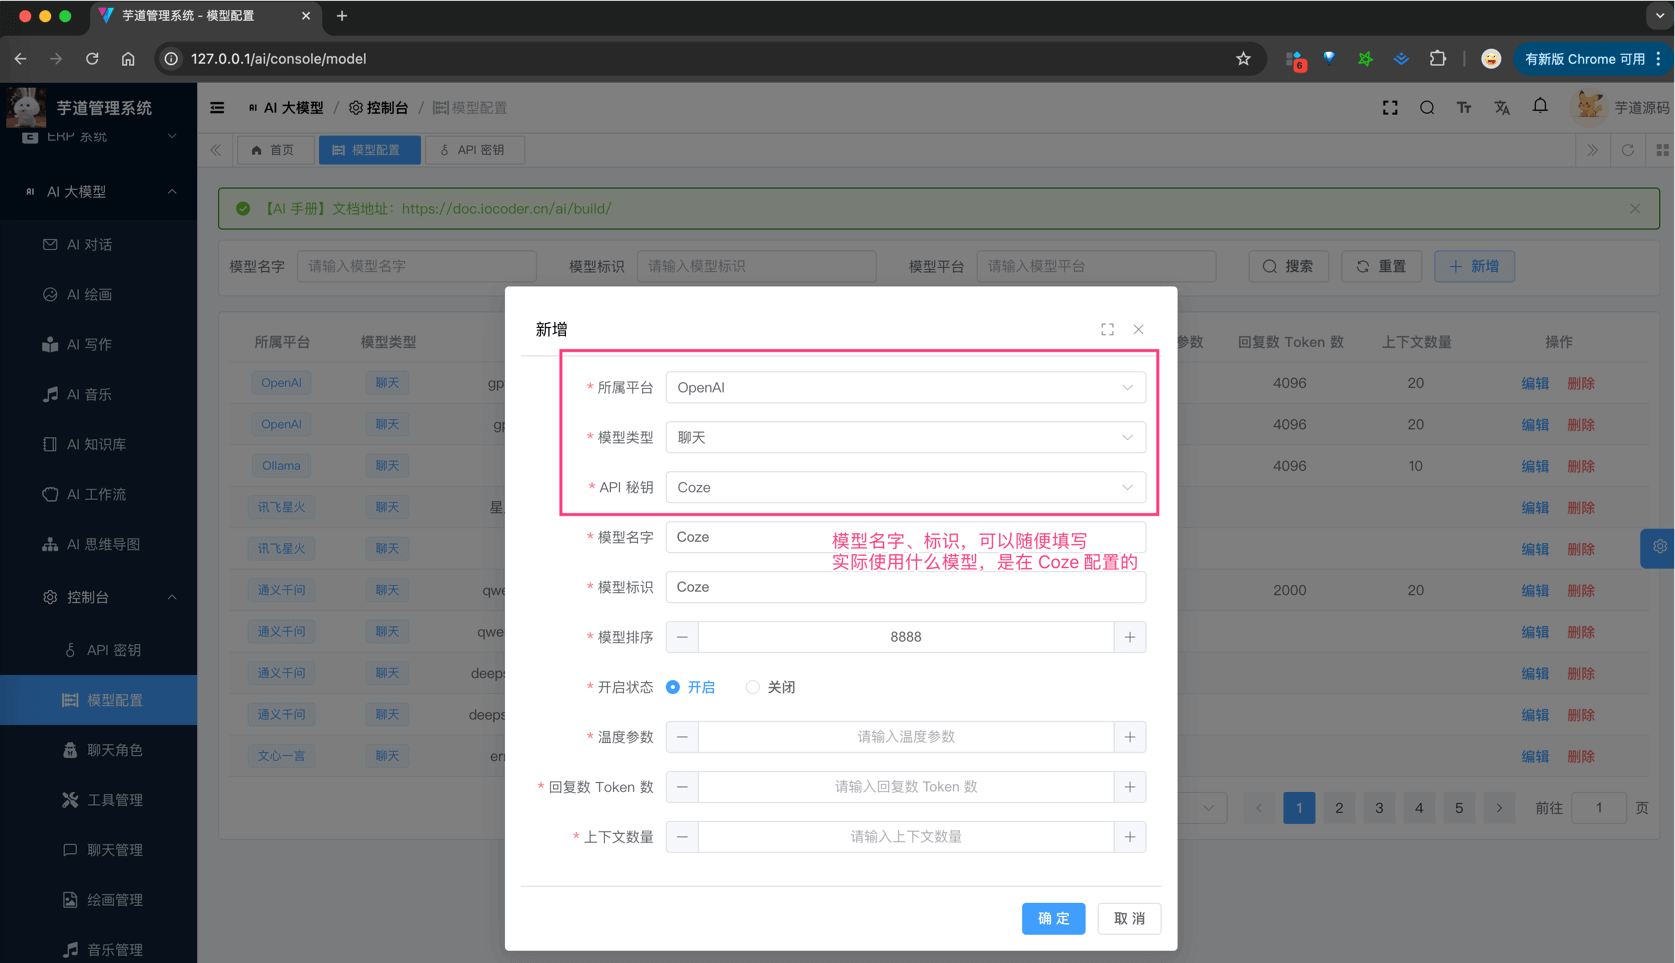Bookmark page with the star icon
Viewport: 1675px width, 963px height.
(1243, 59)
